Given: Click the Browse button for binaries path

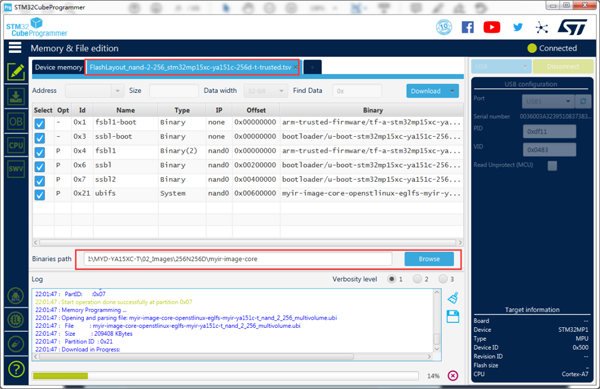Looking at the screenshot, I should (429, 259).
